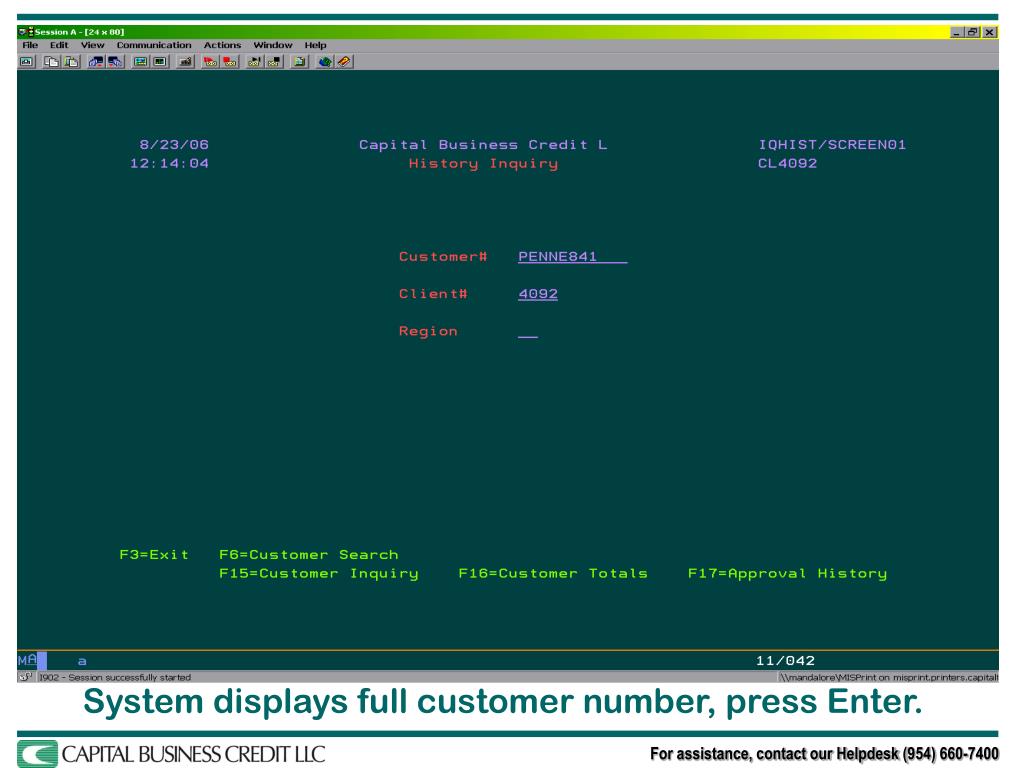
Task: Start a Send File transfer to host
Action: coord(96,62)
